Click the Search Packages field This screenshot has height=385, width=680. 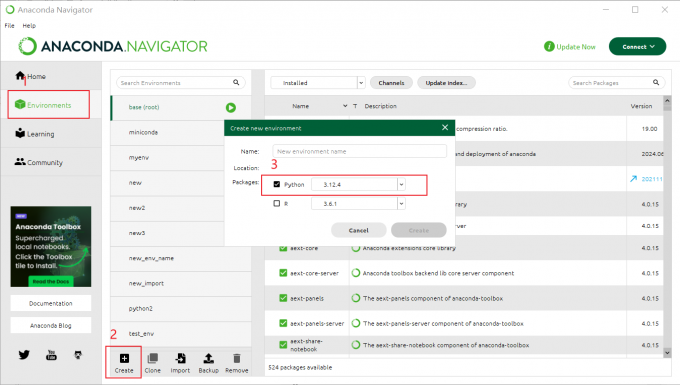click(617, 82)
